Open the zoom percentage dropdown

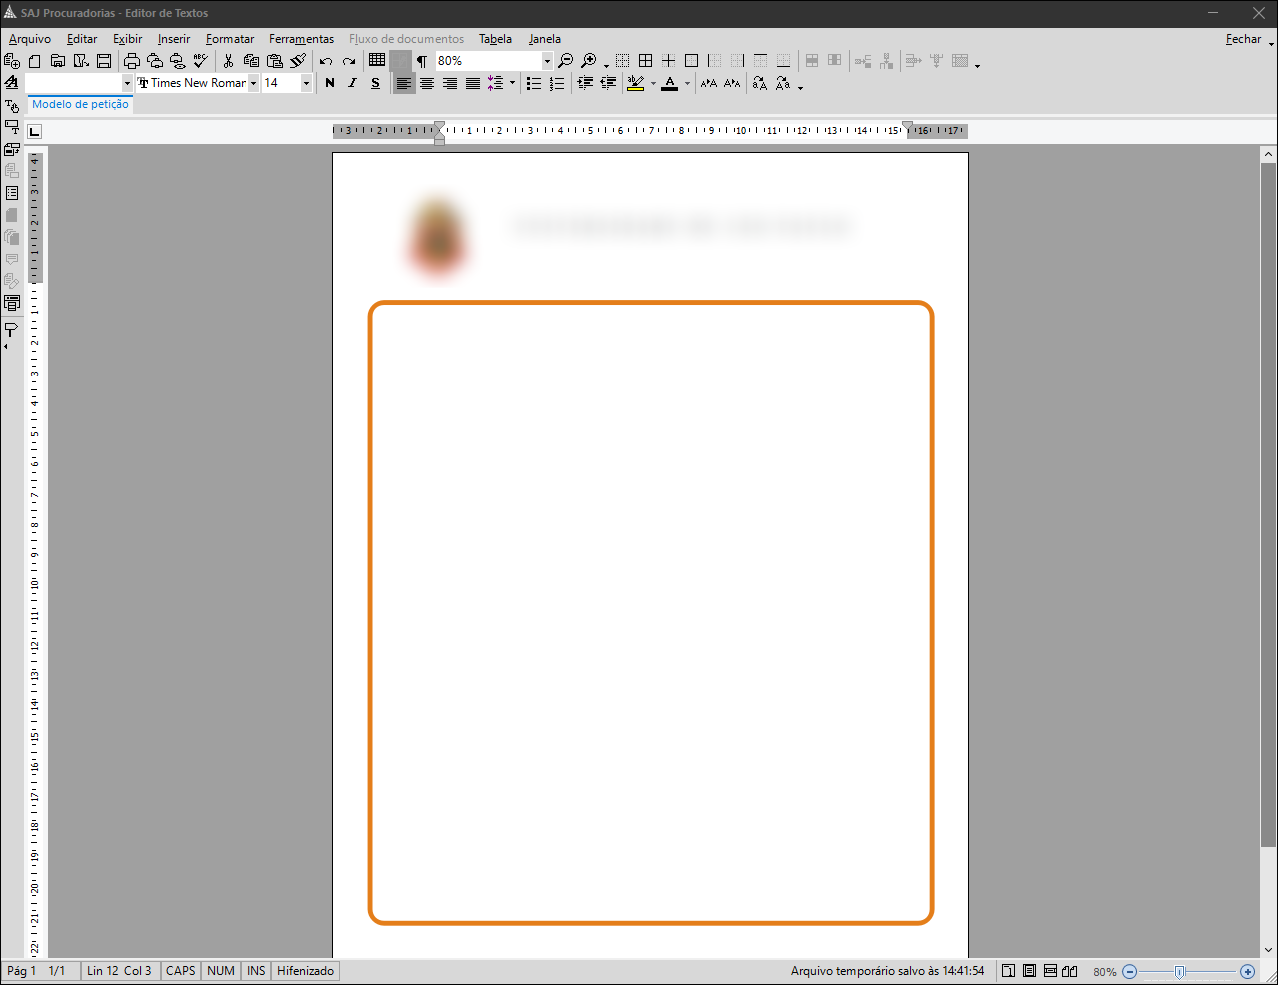(x=546, y=60)
